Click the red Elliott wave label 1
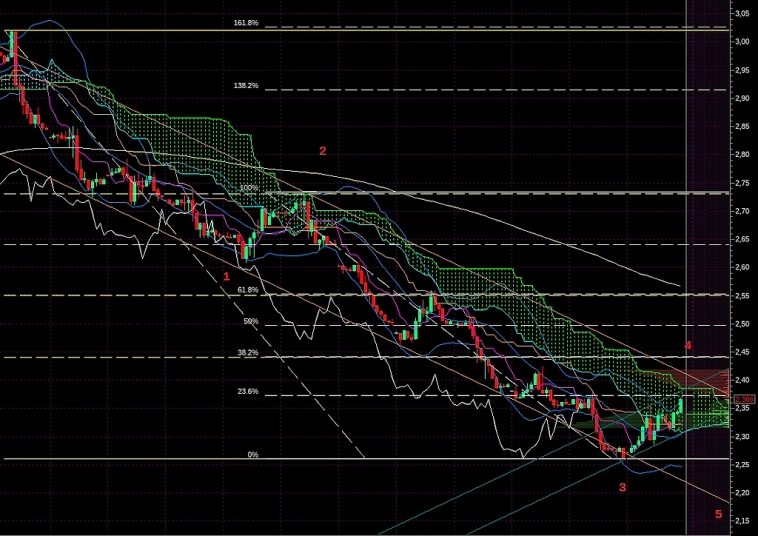 click(226, 277)
